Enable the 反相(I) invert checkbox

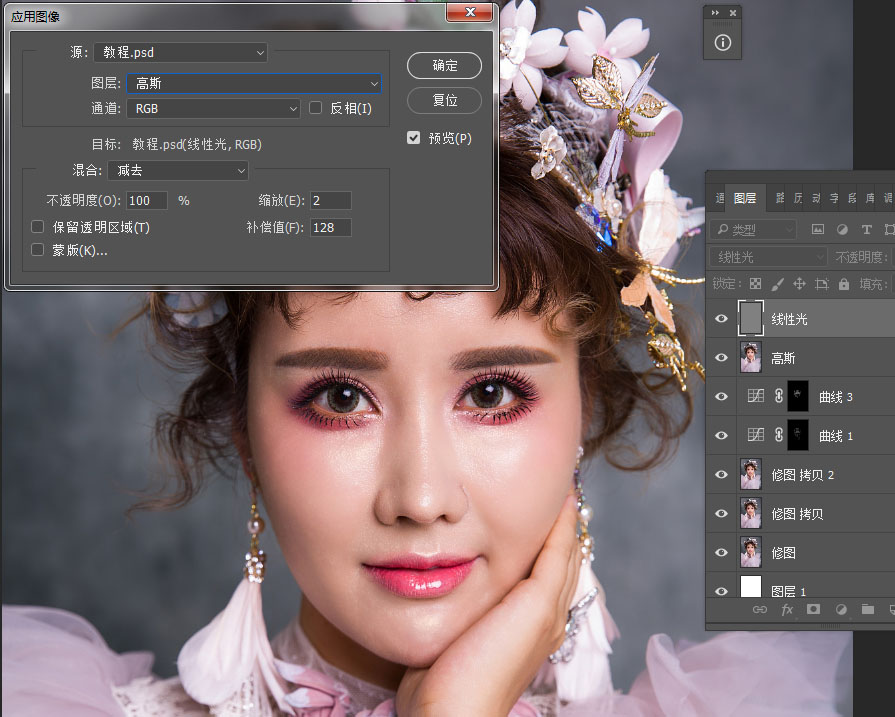tap(315, 108)
